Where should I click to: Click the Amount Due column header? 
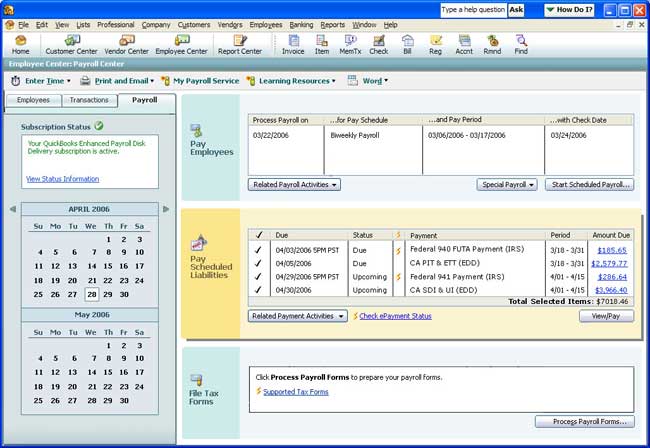click(x=611, y=235)
